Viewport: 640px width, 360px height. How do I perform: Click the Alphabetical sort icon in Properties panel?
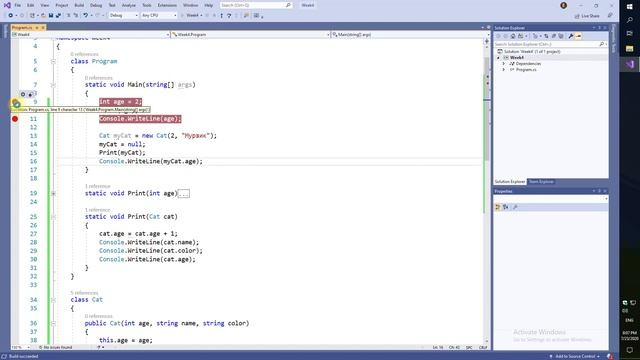505,207
